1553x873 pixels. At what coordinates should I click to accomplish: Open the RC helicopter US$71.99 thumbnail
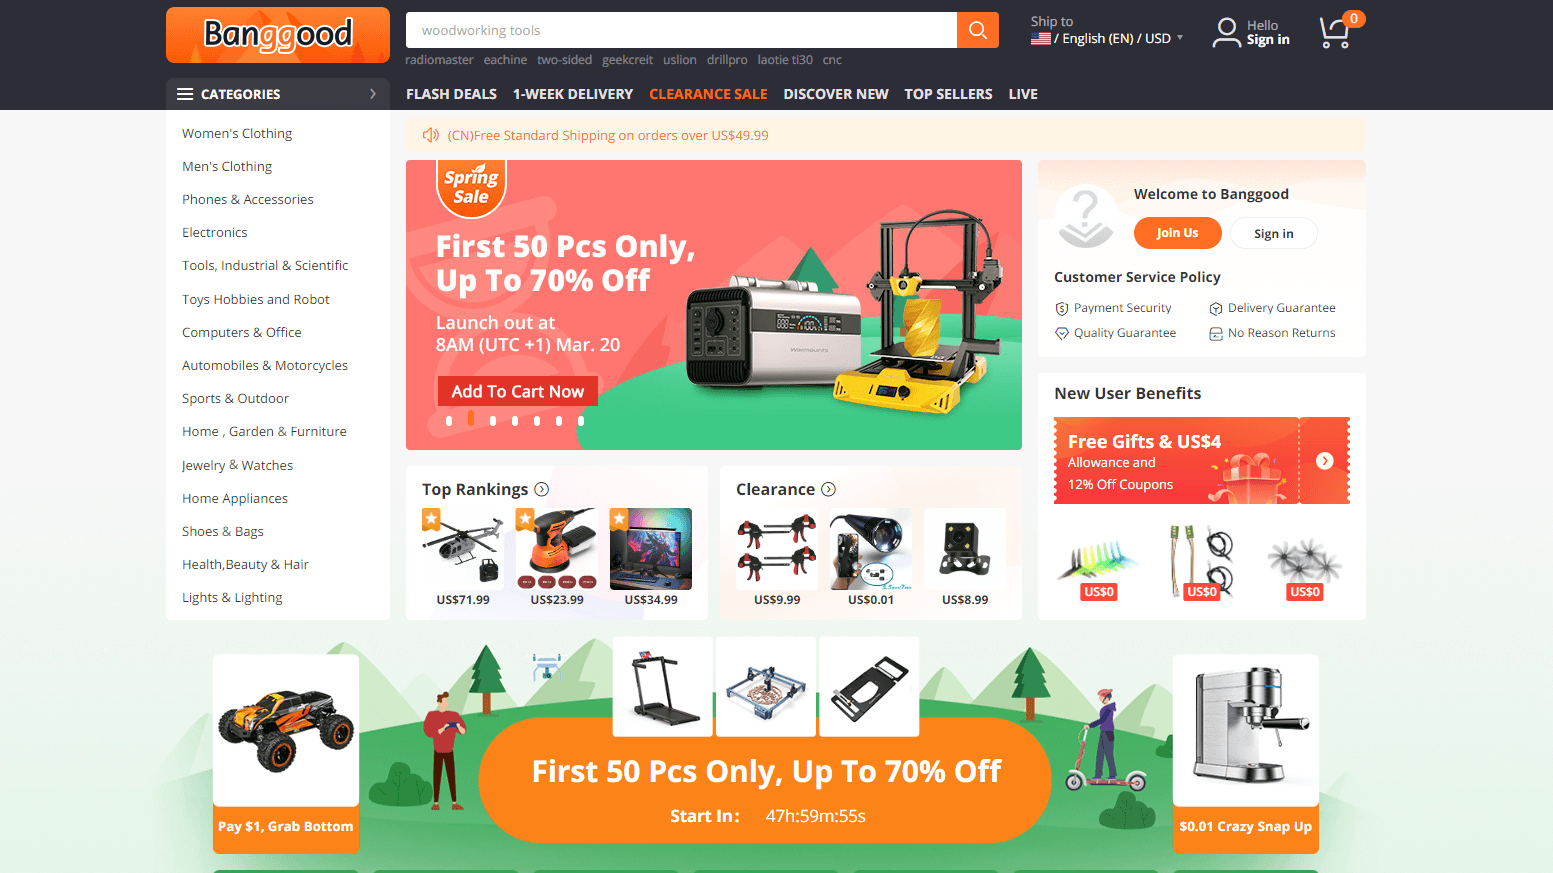(463, 548)
